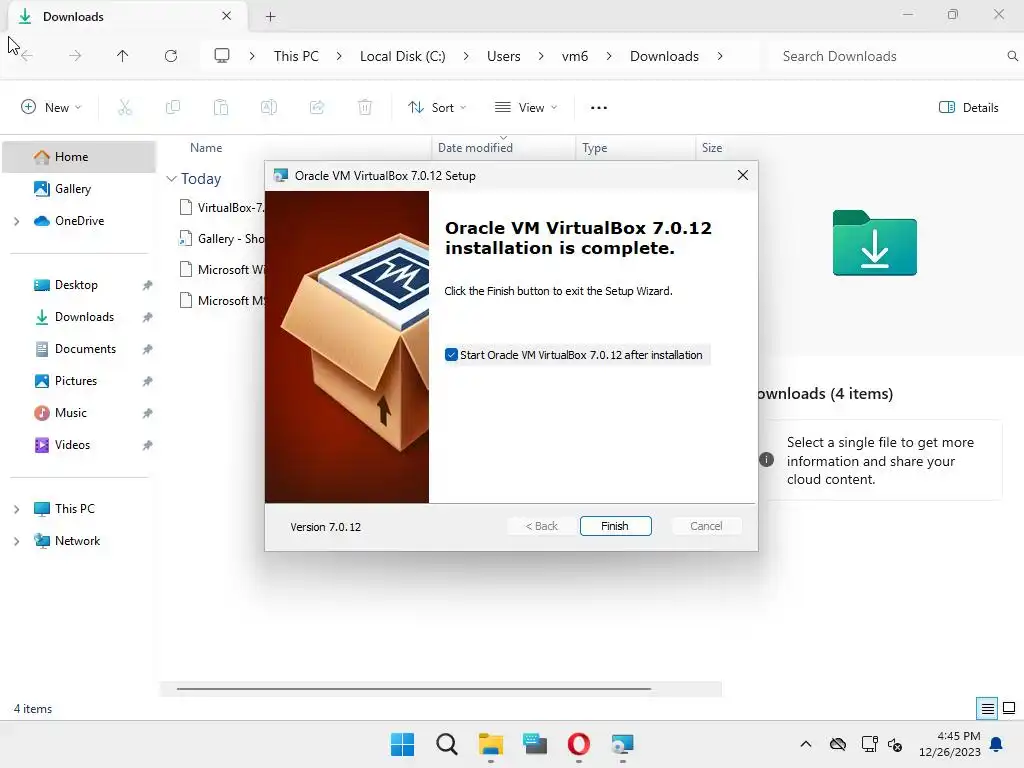The height and width of the screenshot is (768, 1024).
Task: Open the New item dropdown
Action: point(51,107)
